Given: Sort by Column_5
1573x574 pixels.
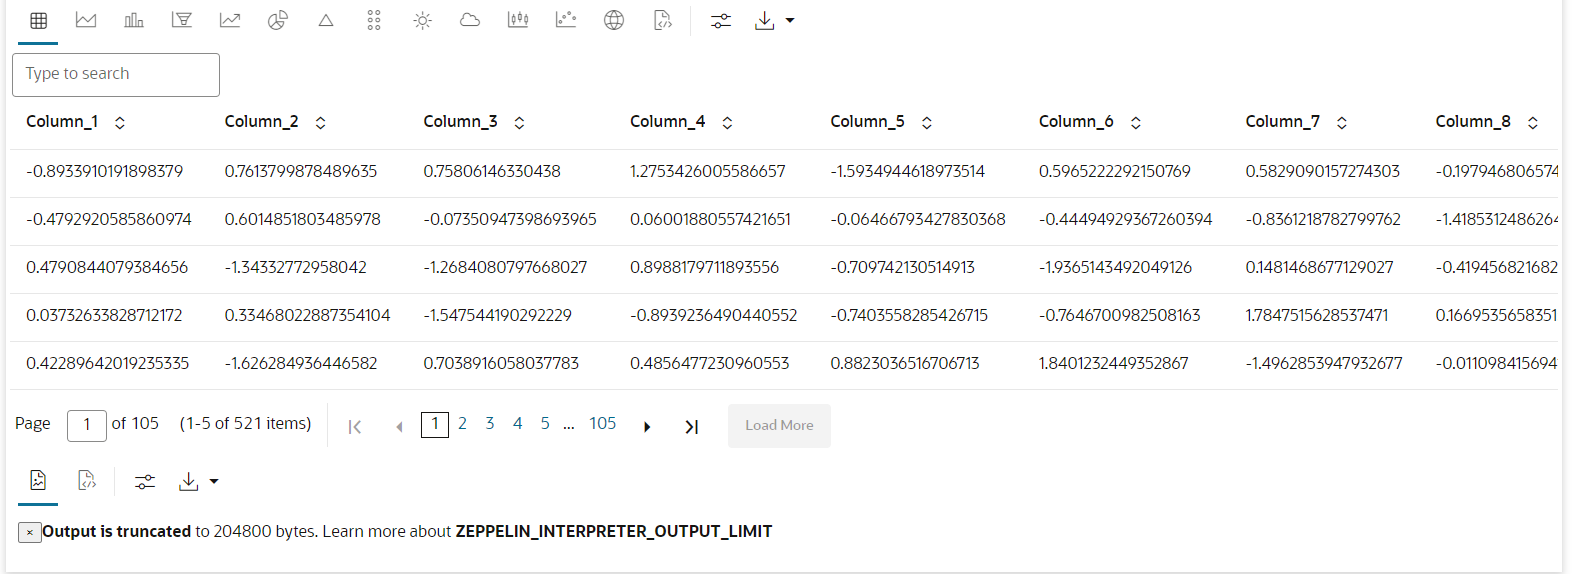Looking at the screenshot, I should pos(927,122).
